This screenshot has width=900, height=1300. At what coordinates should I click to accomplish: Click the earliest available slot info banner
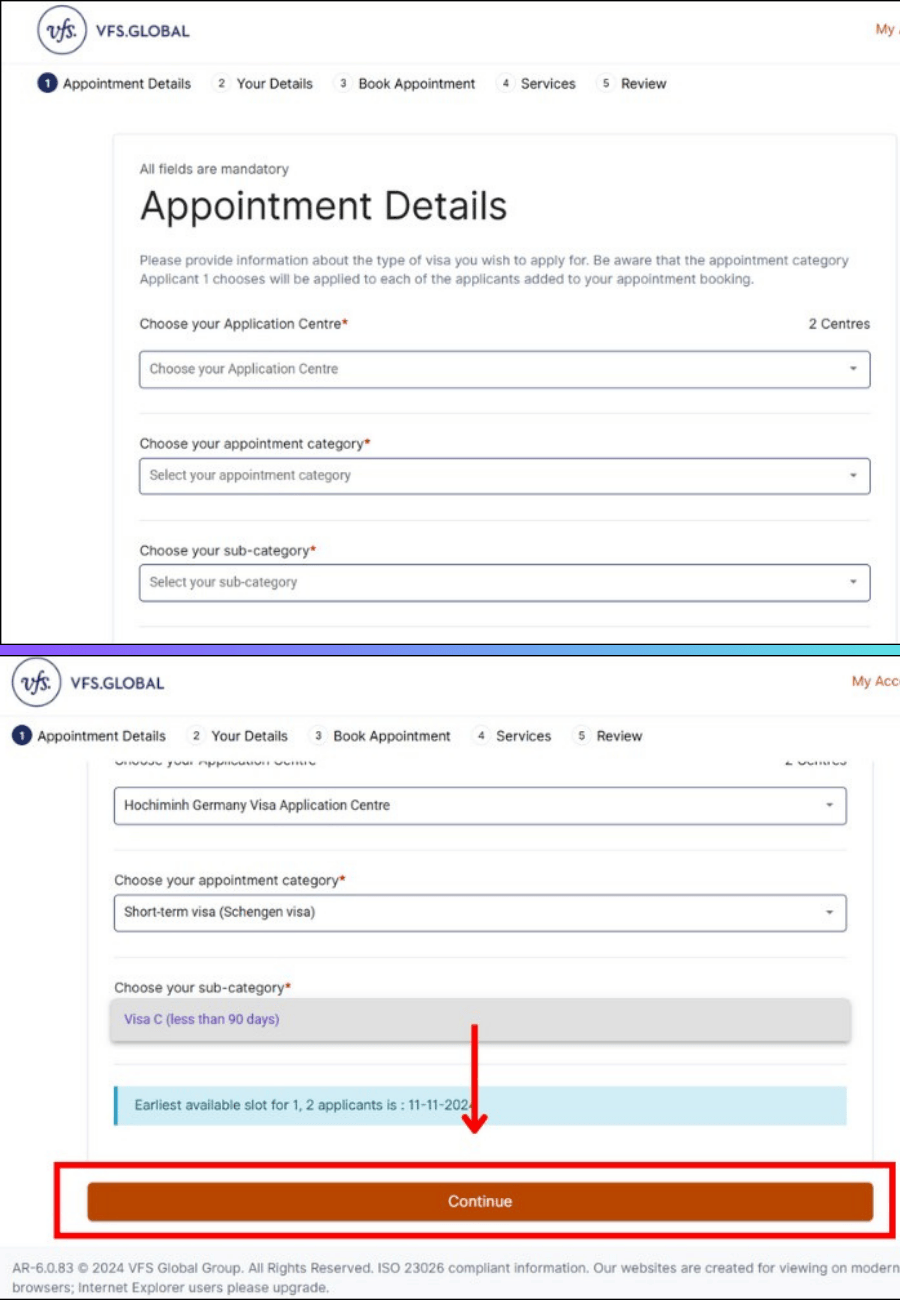[480, 1106]
